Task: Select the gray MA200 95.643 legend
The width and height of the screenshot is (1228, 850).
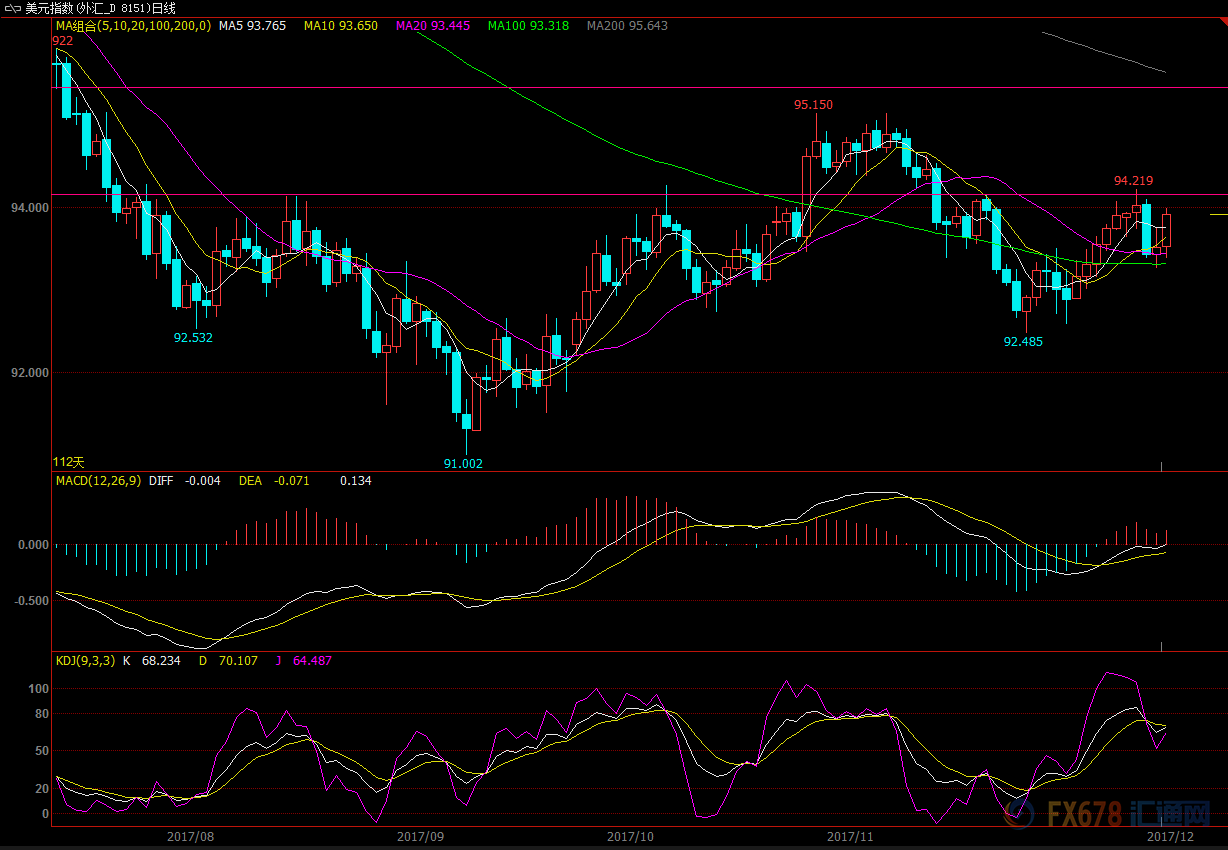Action: [x=627, y=25]
